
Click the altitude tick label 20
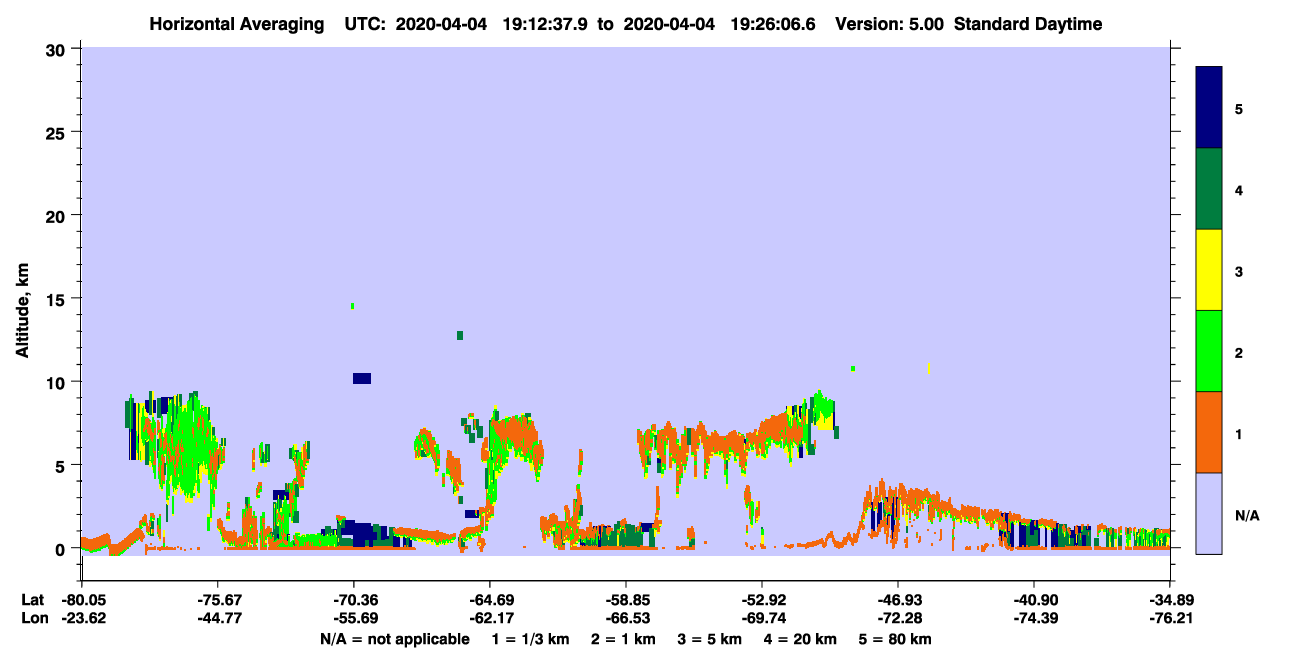pos(57,215)
